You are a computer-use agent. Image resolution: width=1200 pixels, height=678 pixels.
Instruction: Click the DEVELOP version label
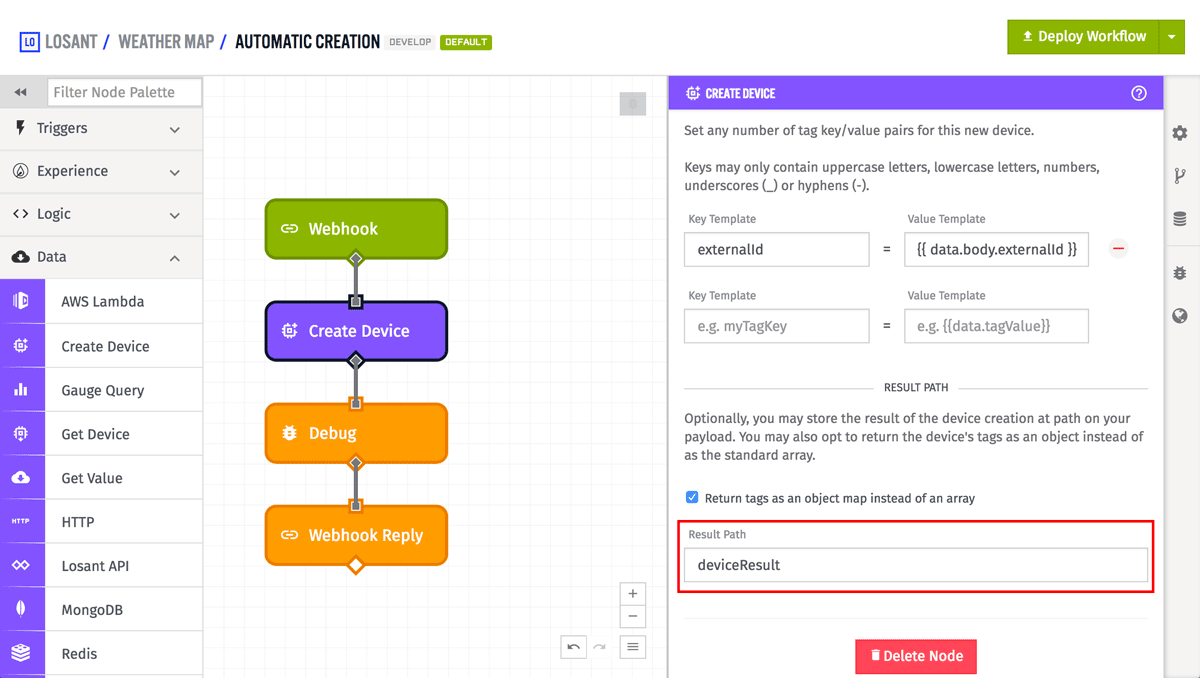pyautogui.click(x=410, y=42)
